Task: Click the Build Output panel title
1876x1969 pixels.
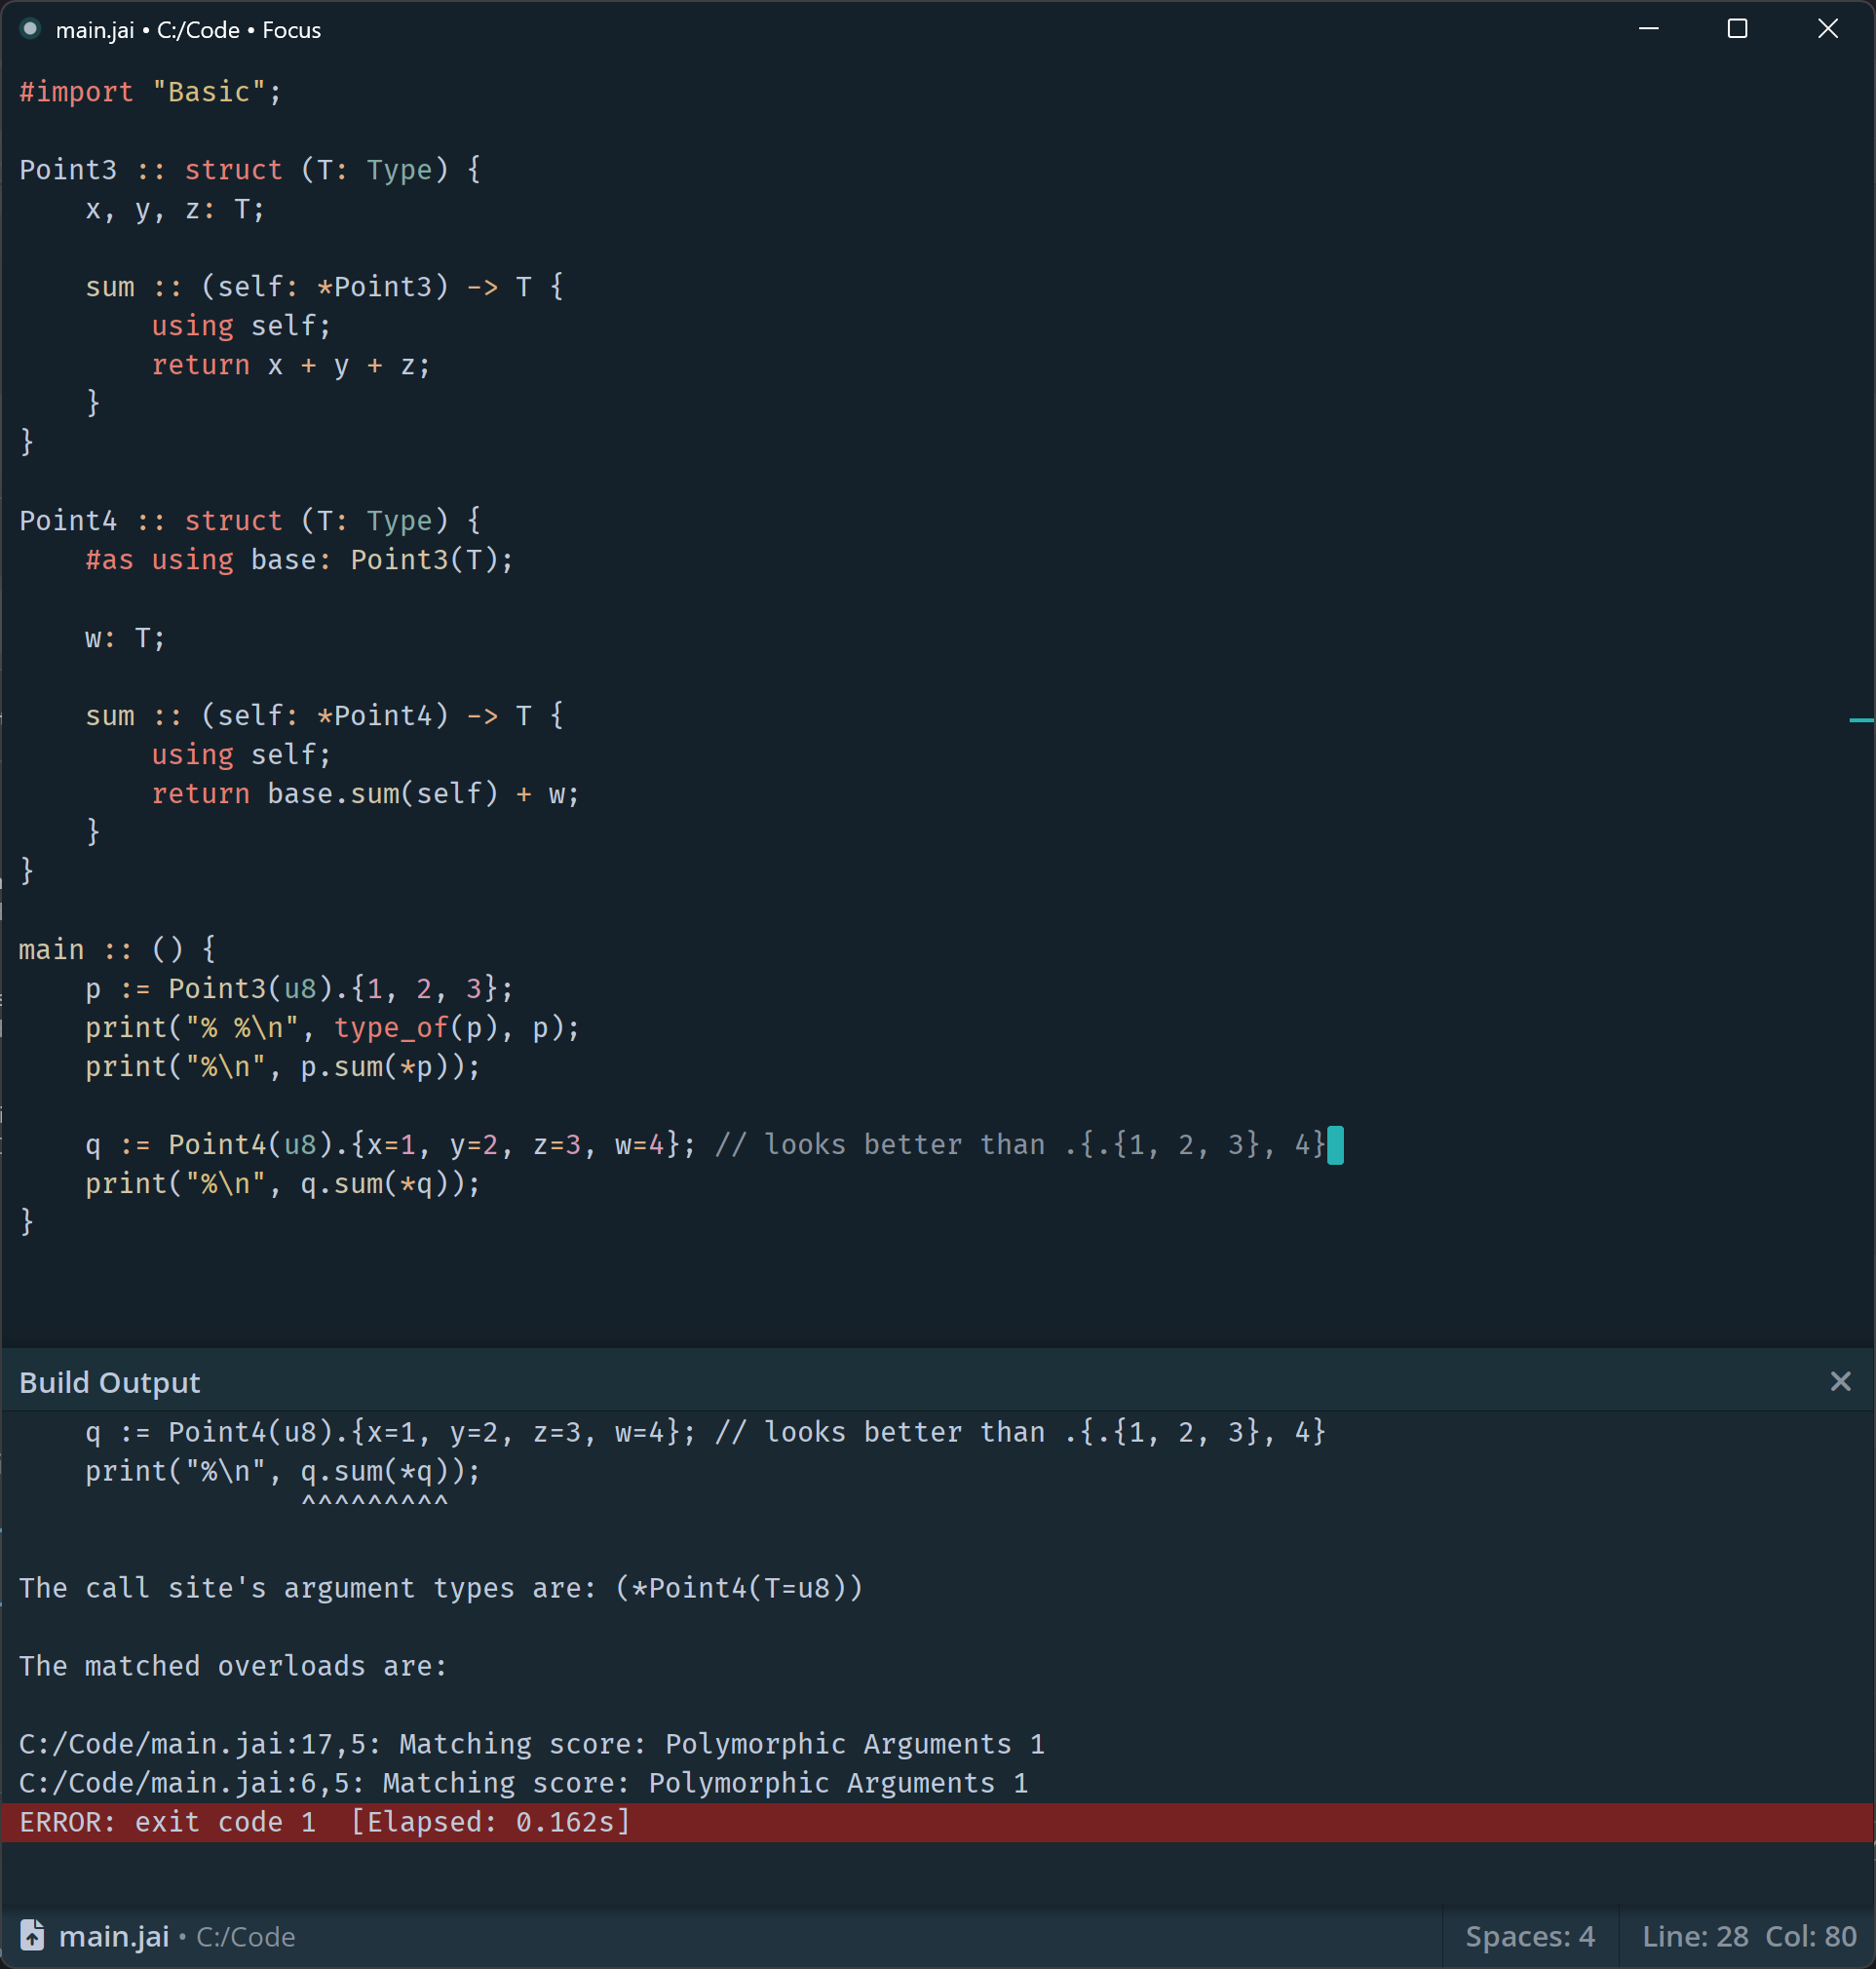Action: click(x=109, y=1382)
